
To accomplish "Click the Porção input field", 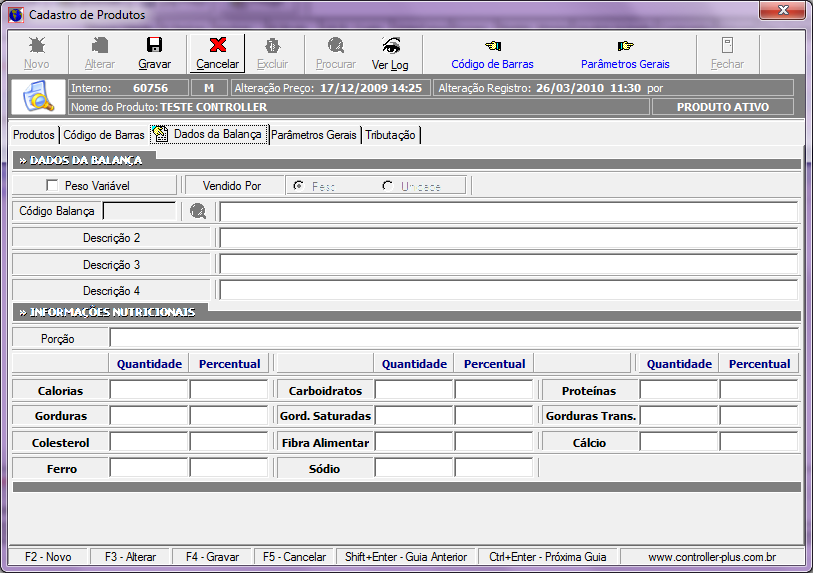I will tap(454, 338).
